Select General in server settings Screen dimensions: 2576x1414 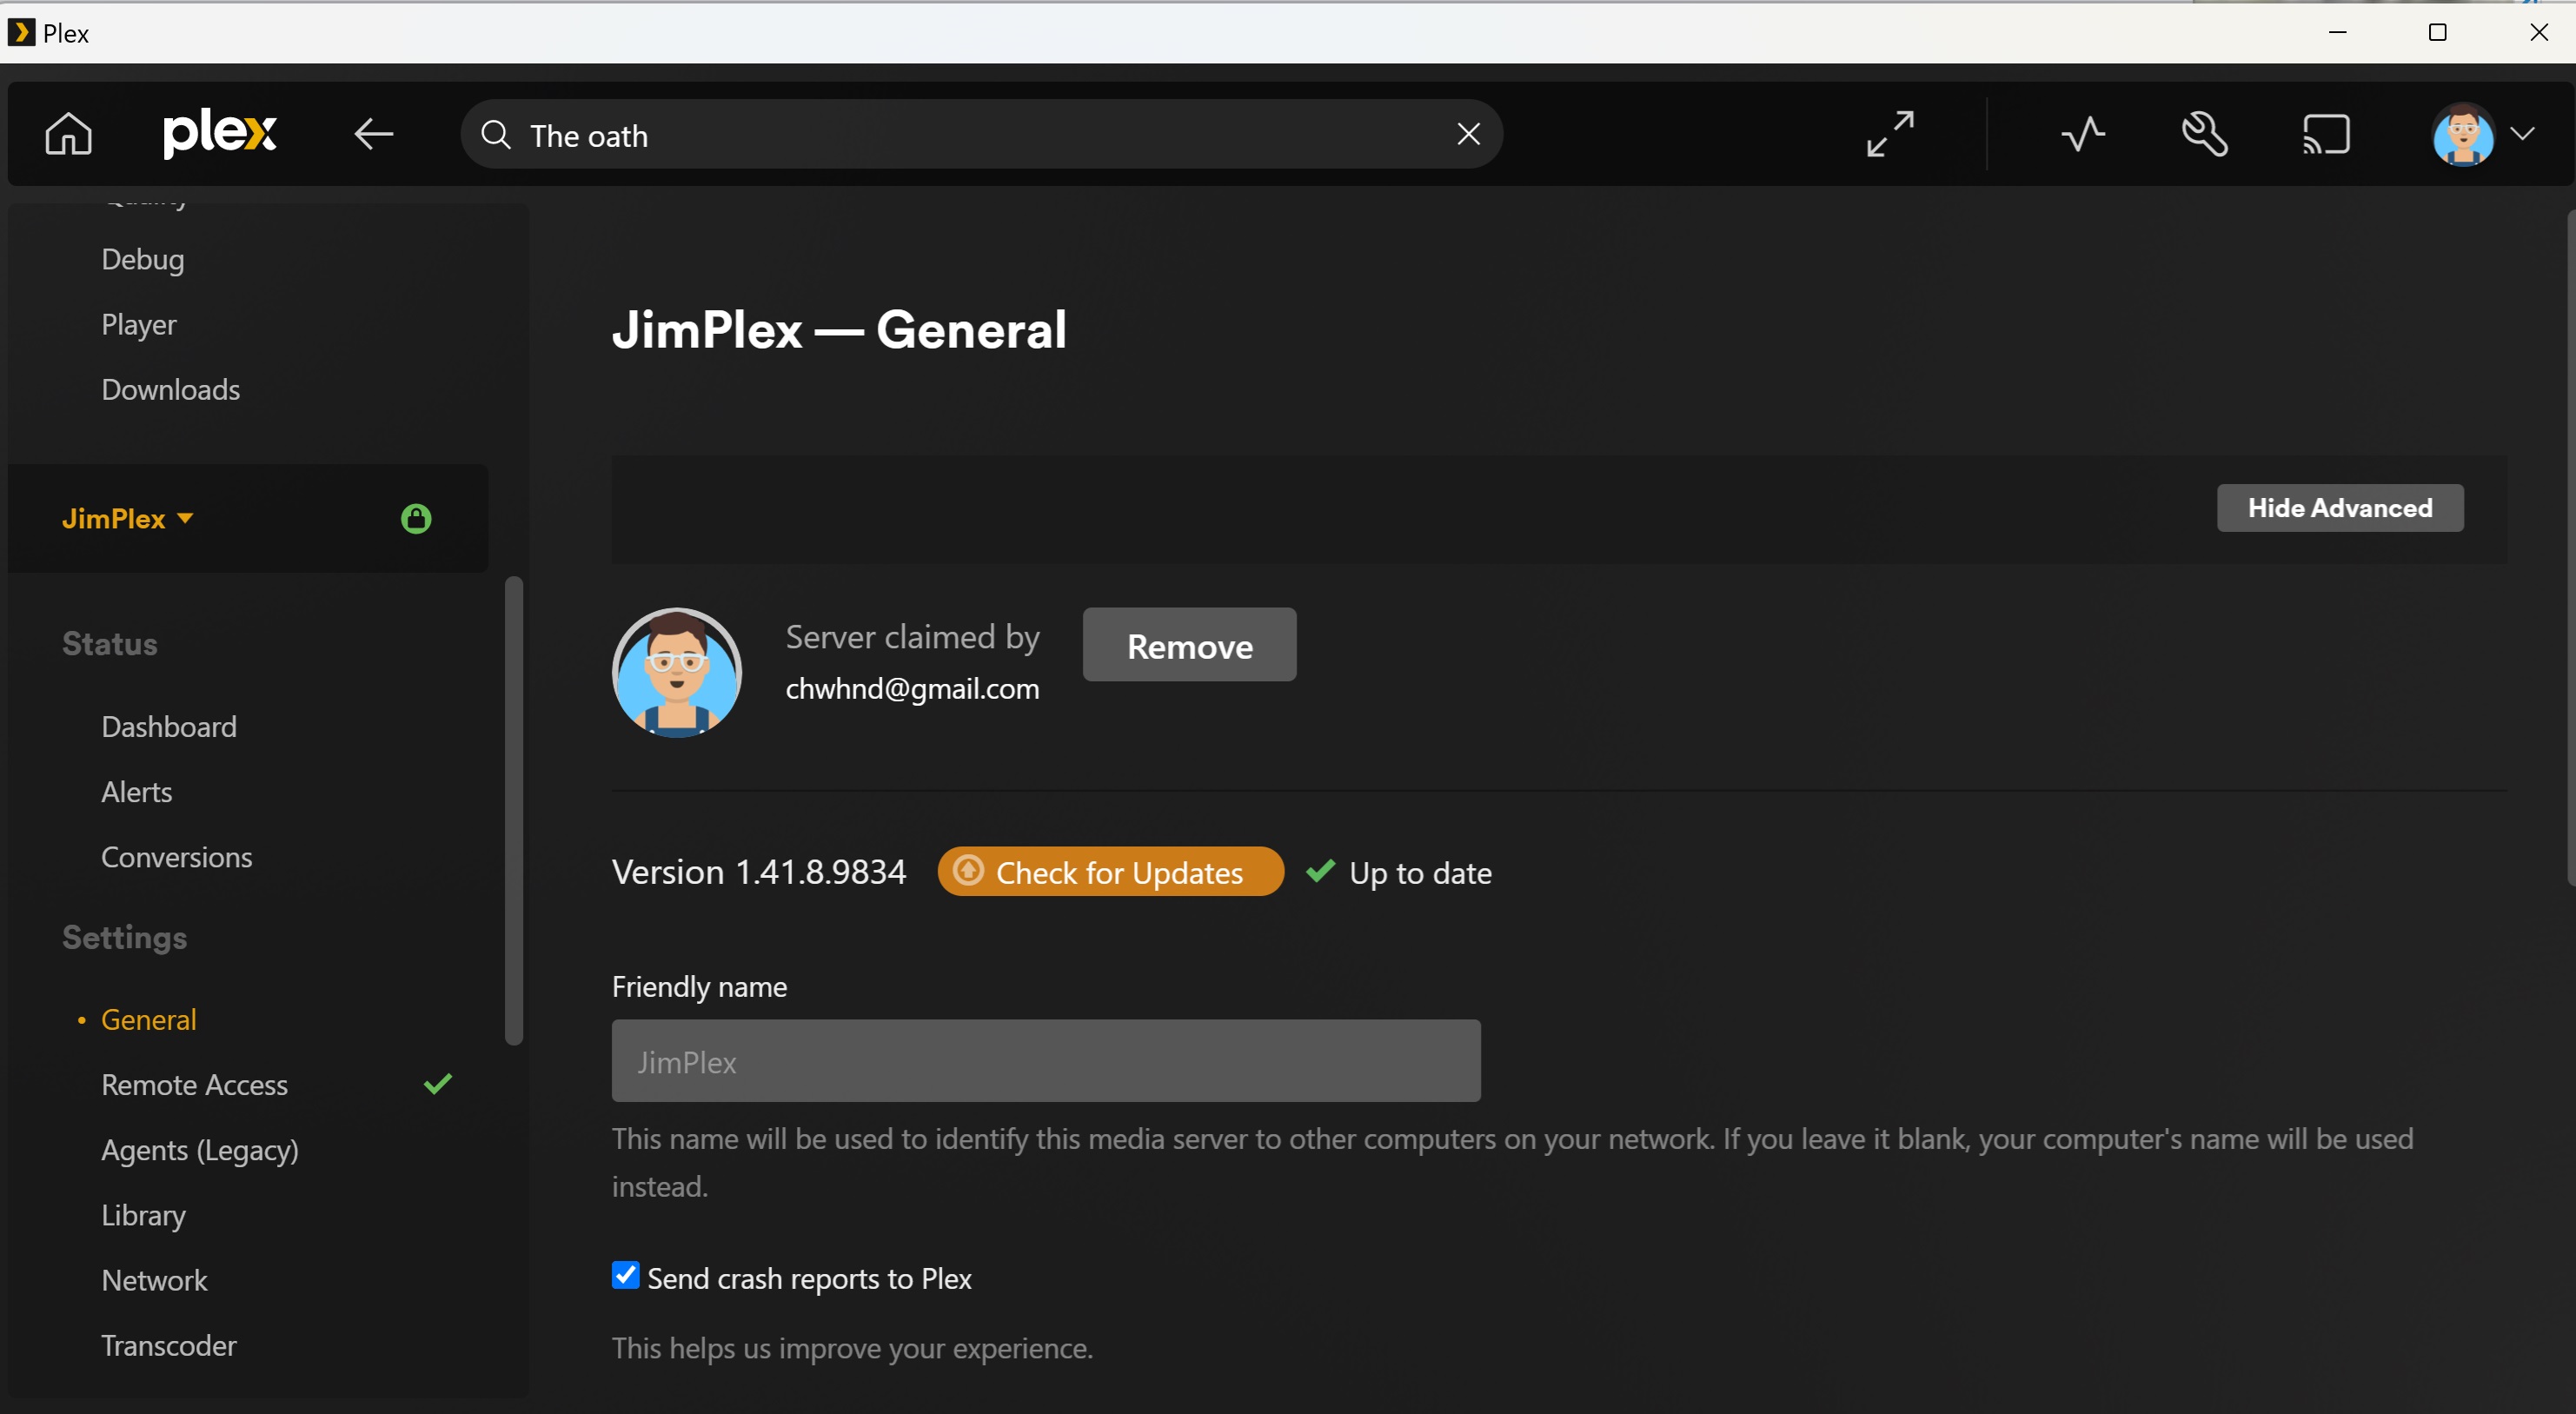pyautogui.click(x=149, y=1019)
